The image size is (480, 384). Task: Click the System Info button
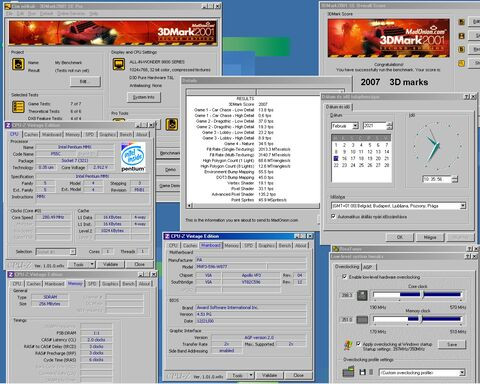(x=144, y=97)
